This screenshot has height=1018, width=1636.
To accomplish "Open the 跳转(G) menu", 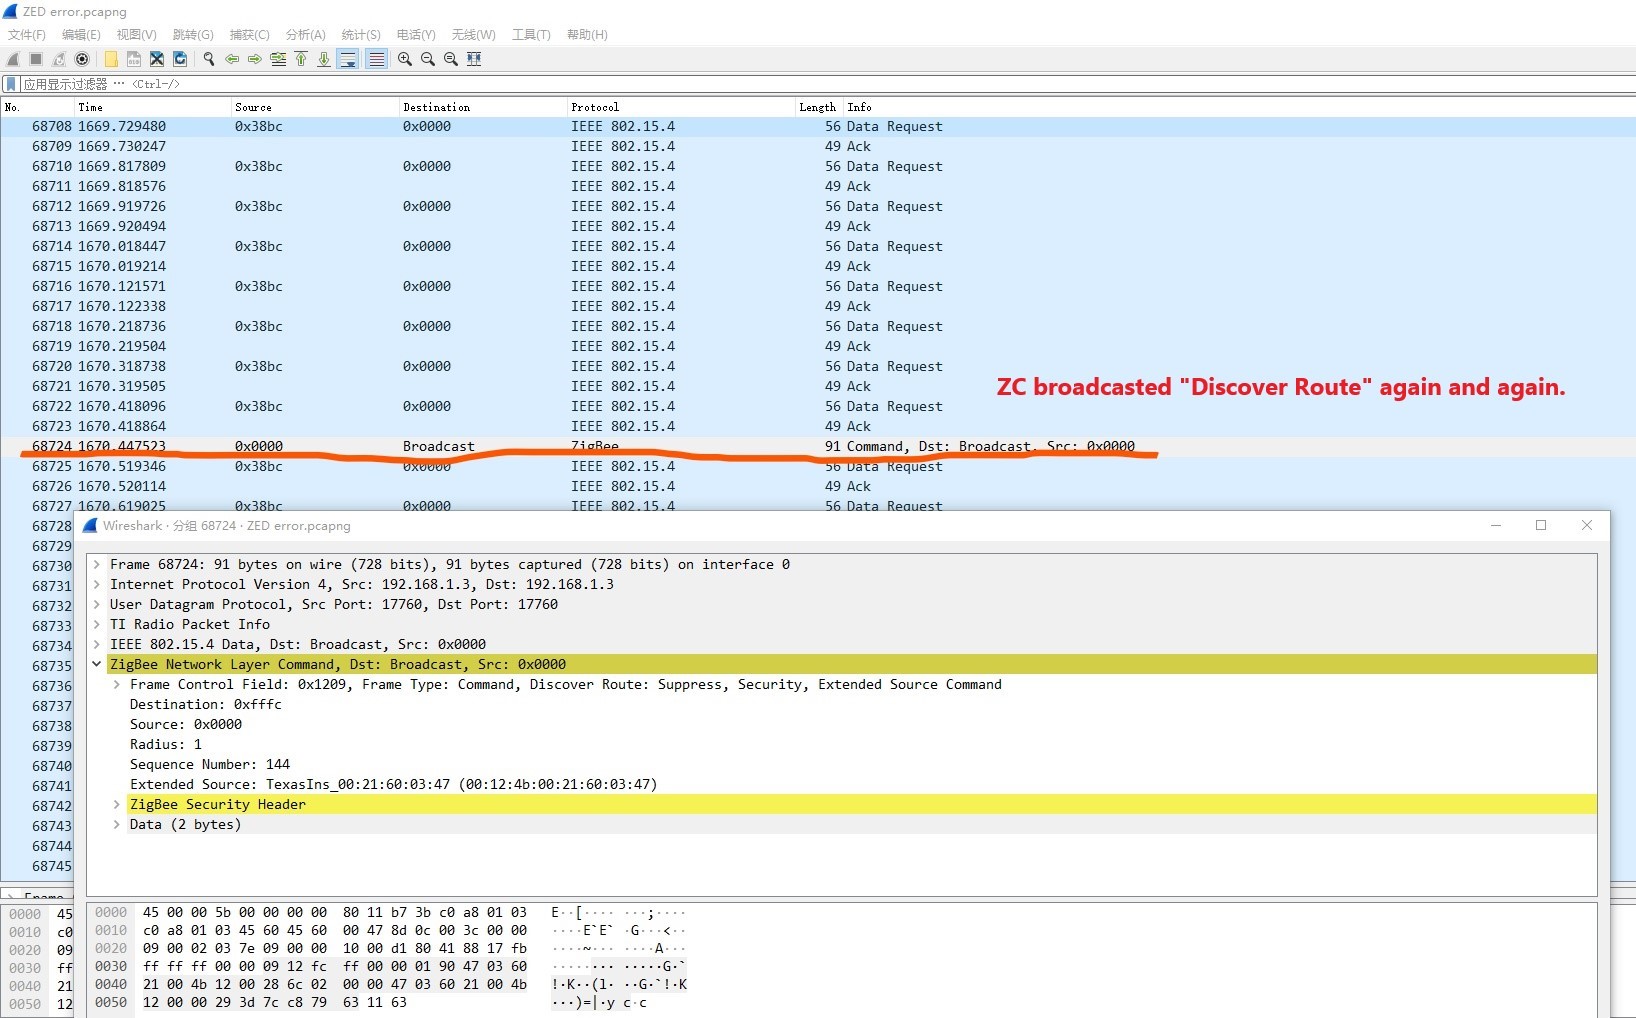I will coord(193,35).
